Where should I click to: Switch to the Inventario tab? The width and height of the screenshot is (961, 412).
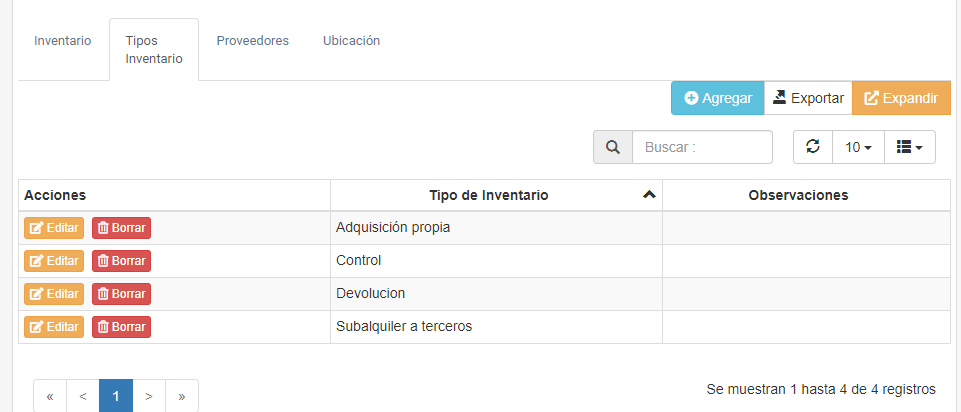pyautogui.click(x=63, y=41)
